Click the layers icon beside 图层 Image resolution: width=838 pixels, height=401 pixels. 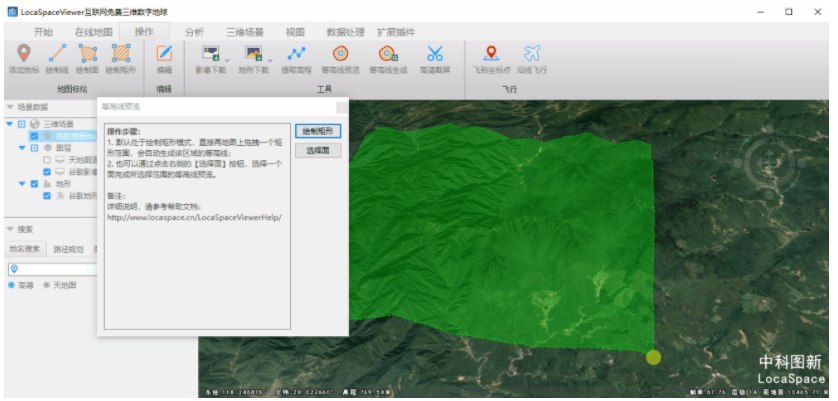48,148
